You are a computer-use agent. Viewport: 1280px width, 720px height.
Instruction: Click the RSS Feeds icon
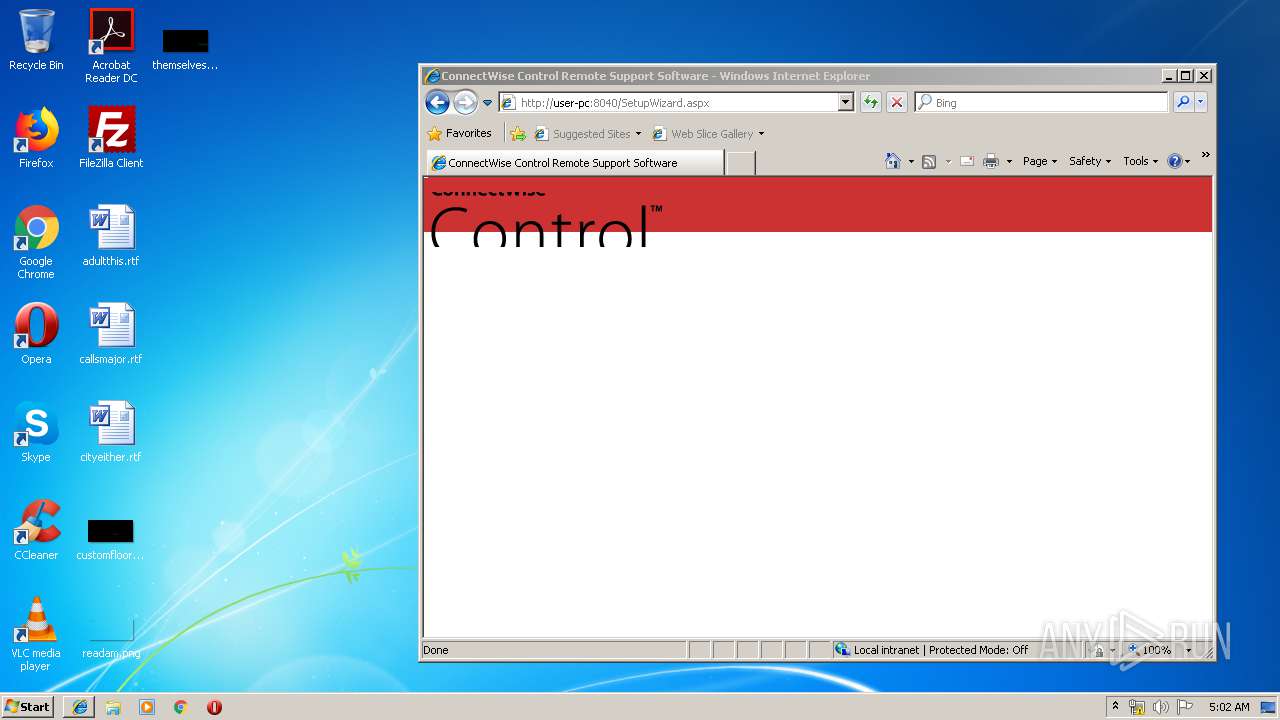[929, 162]
